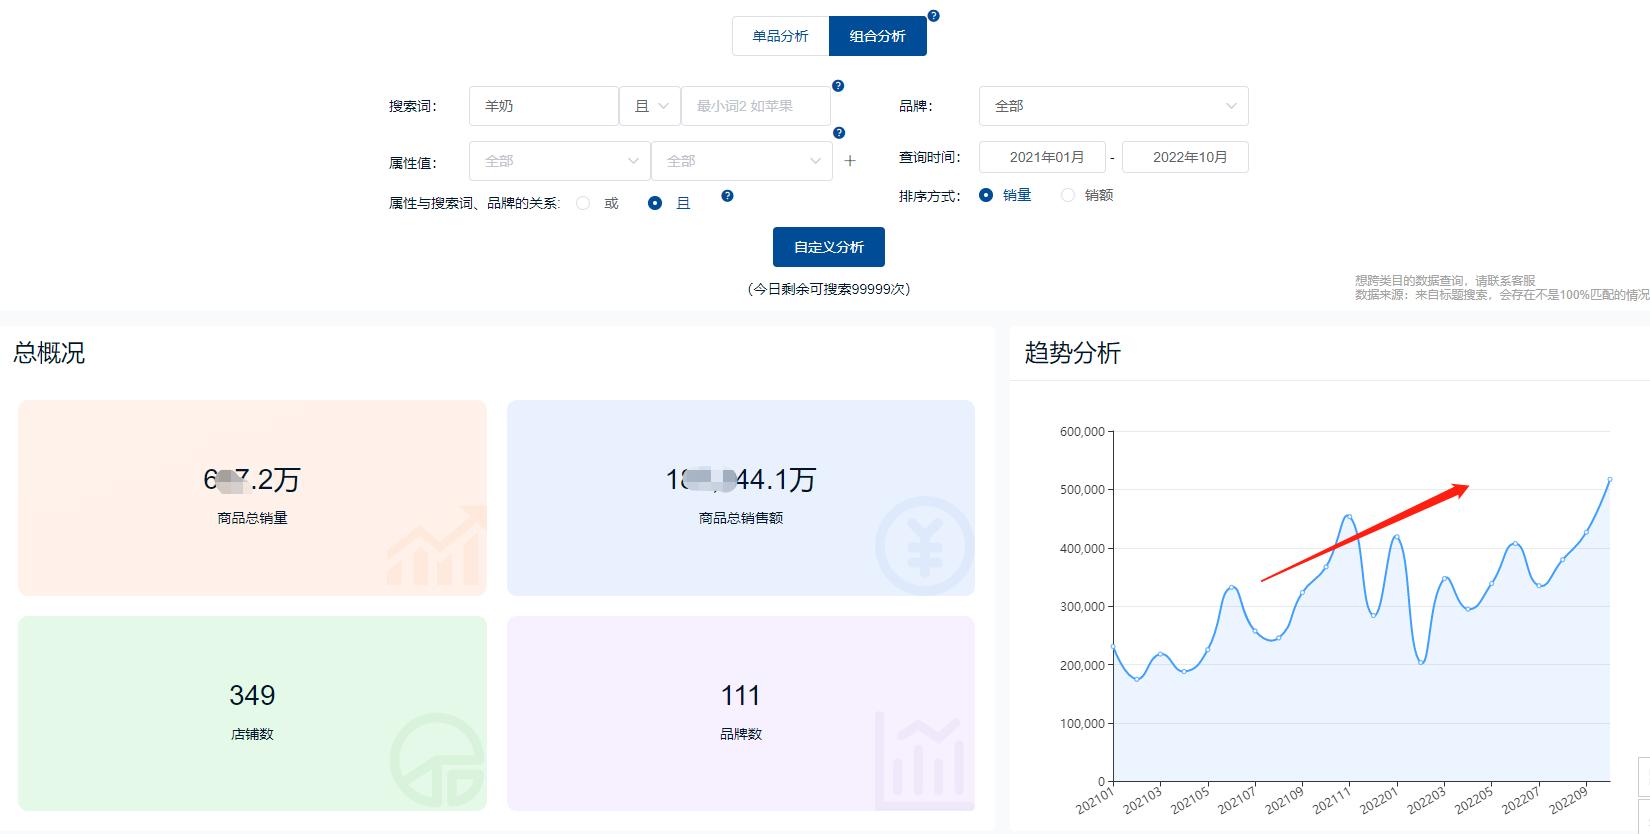Click growth chart icon in 商品总销量 card
The height and width of the screenshot is (834, 1650).
pos(436,548)
